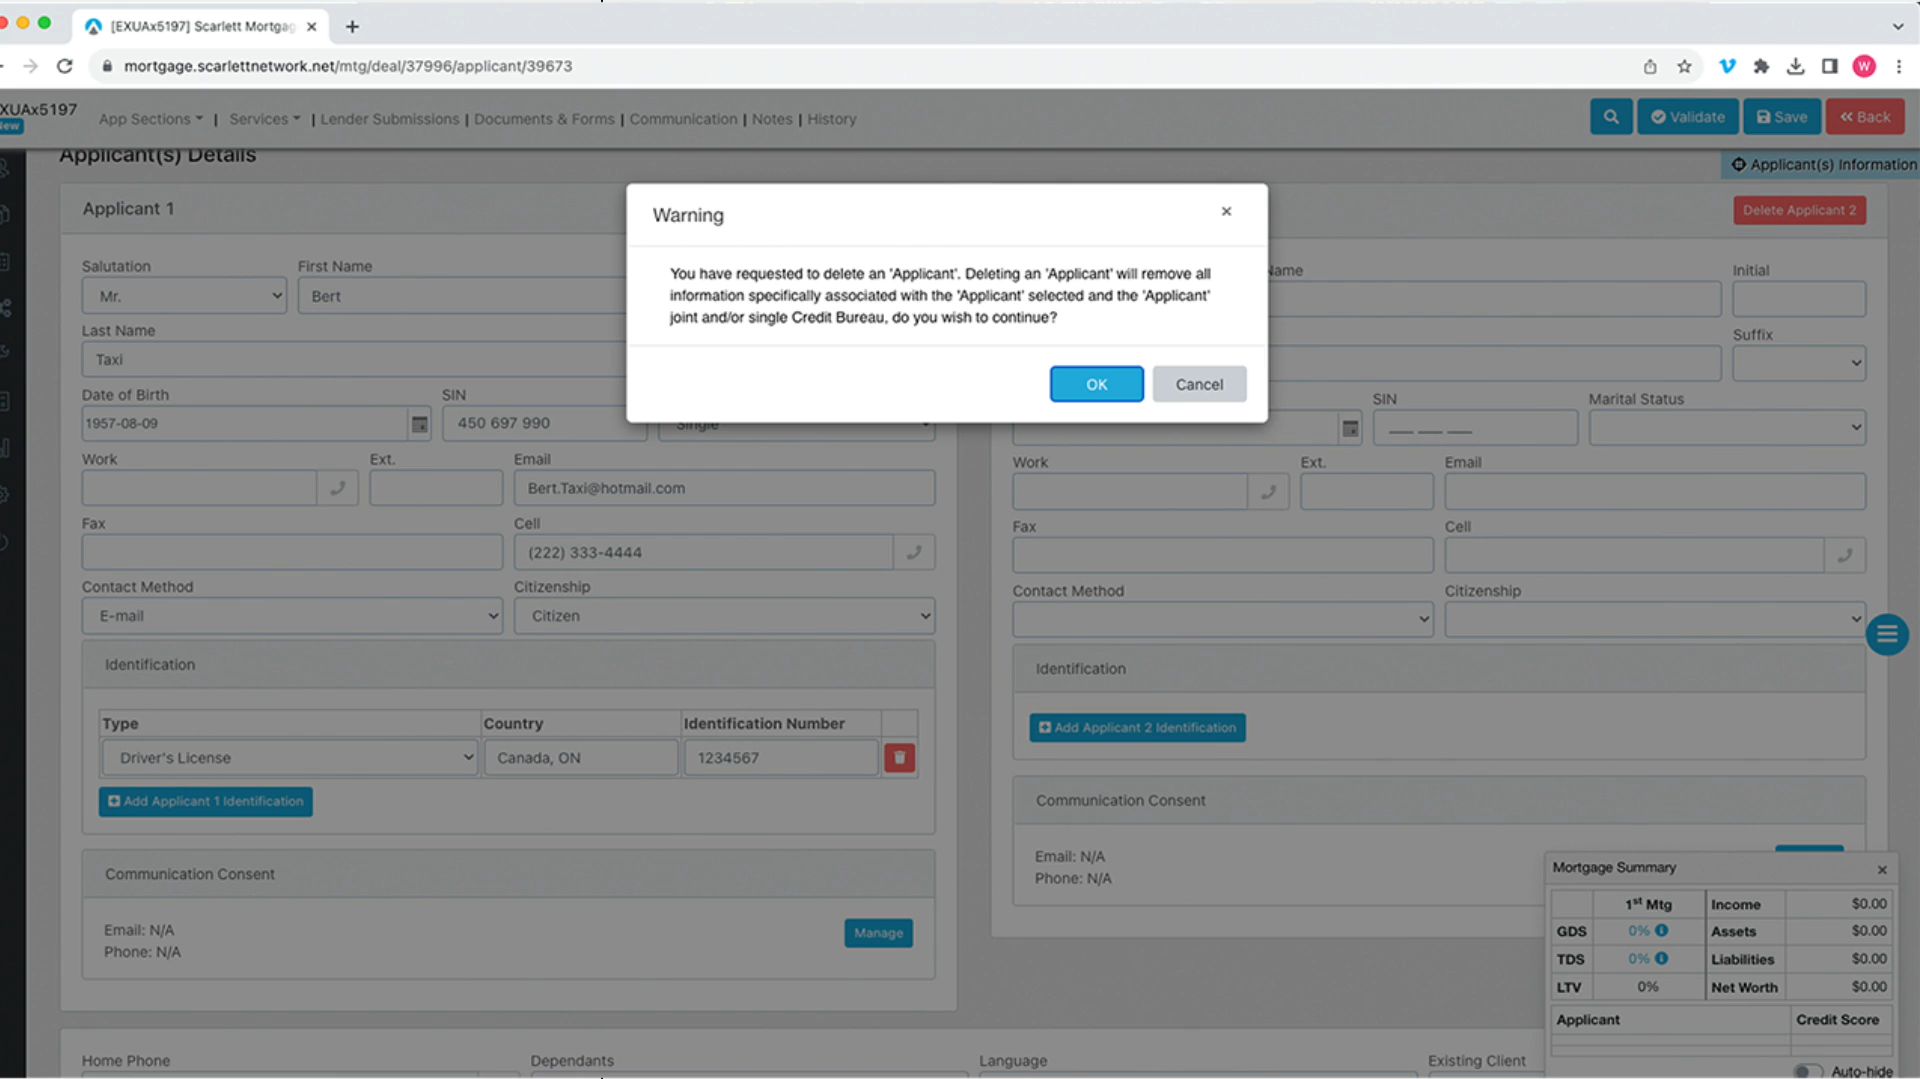Image resolution: width=1920 pixels, height=1079 pixels.
Task: Open the App Sections menu
Action: coord(150,119)
